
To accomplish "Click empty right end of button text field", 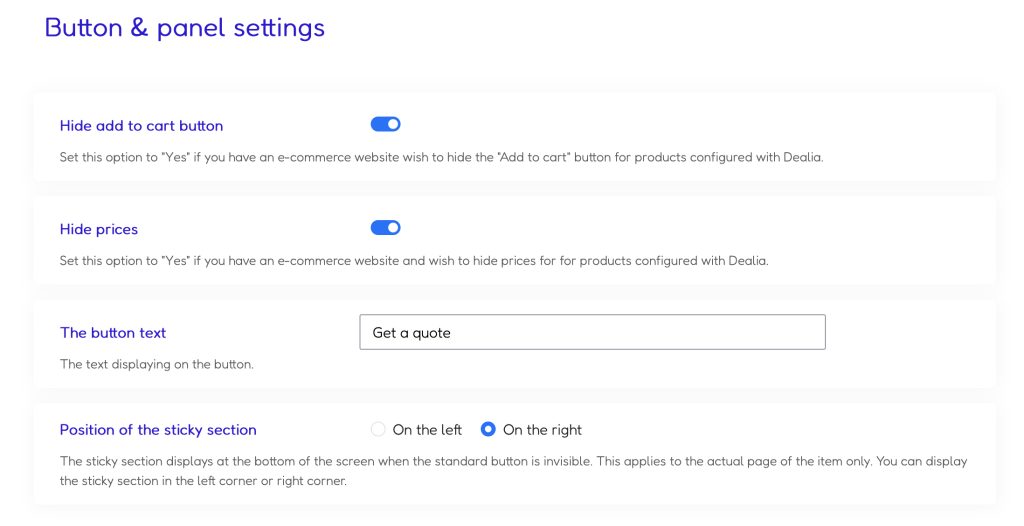I will pyautogui.click(x=751, y=332).
